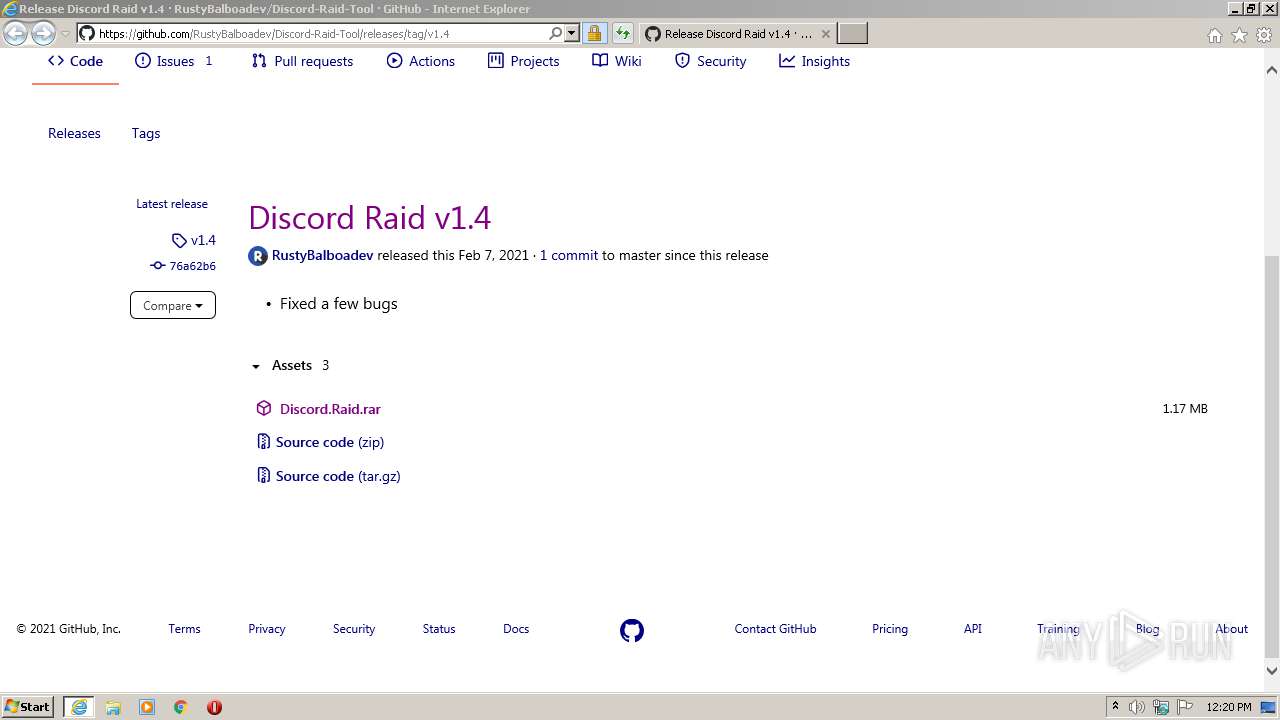1280x720 pixels.
Task: Open RustyBalboadev profile link
Action: 322,255
